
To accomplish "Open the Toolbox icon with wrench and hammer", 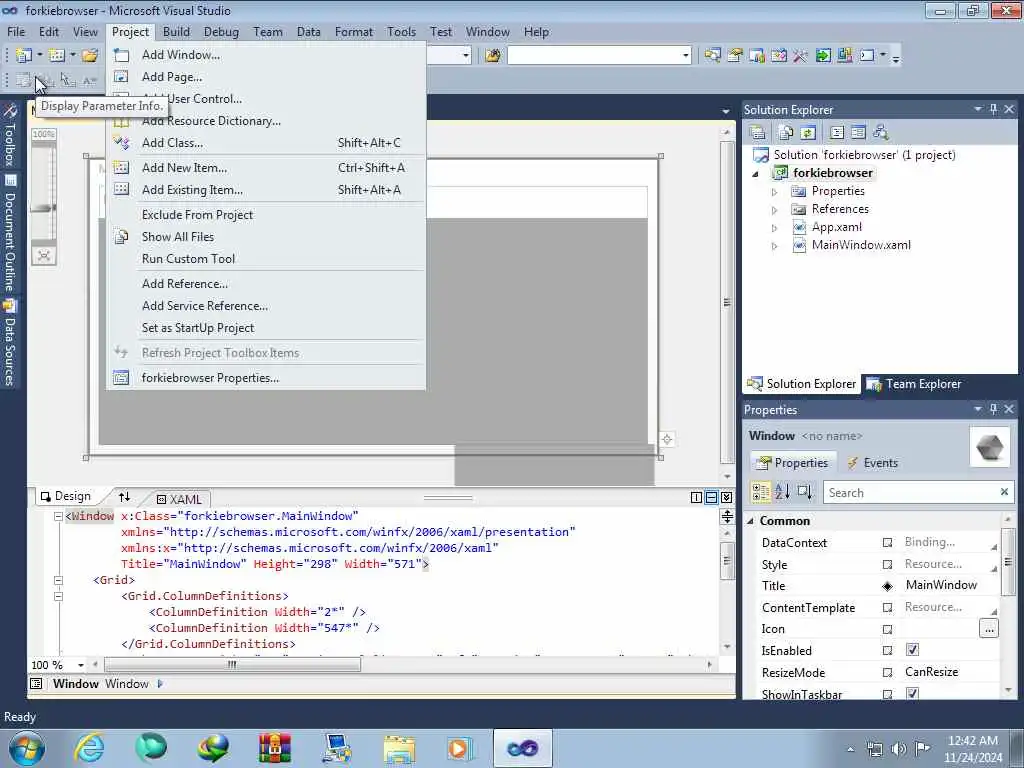I will pyautogui.click(x=10, y=111).
